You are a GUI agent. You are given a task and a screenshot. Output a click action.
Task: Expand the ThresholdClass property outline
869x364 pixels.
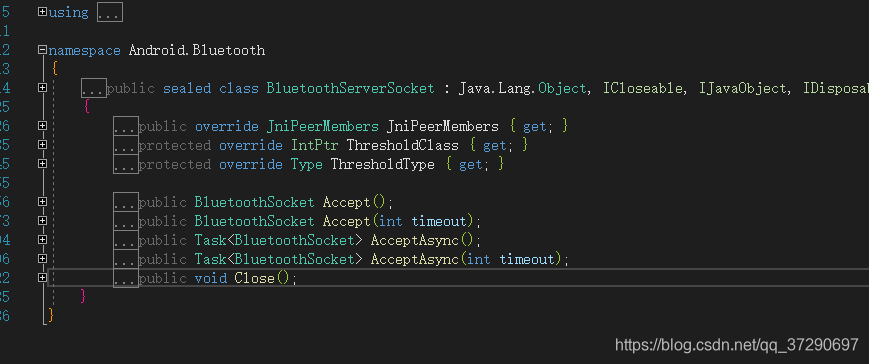point(43,145)
